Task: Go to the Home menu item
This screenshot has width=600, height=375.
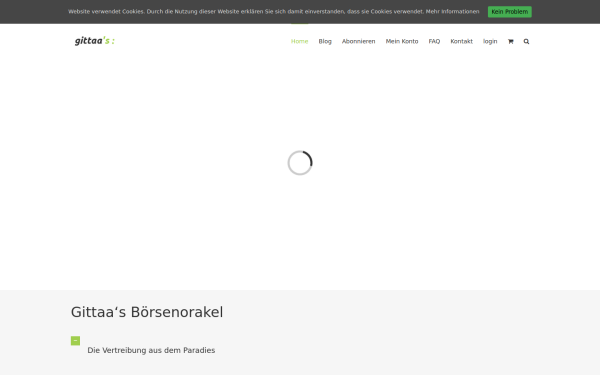Action: (x=299, y=41)
